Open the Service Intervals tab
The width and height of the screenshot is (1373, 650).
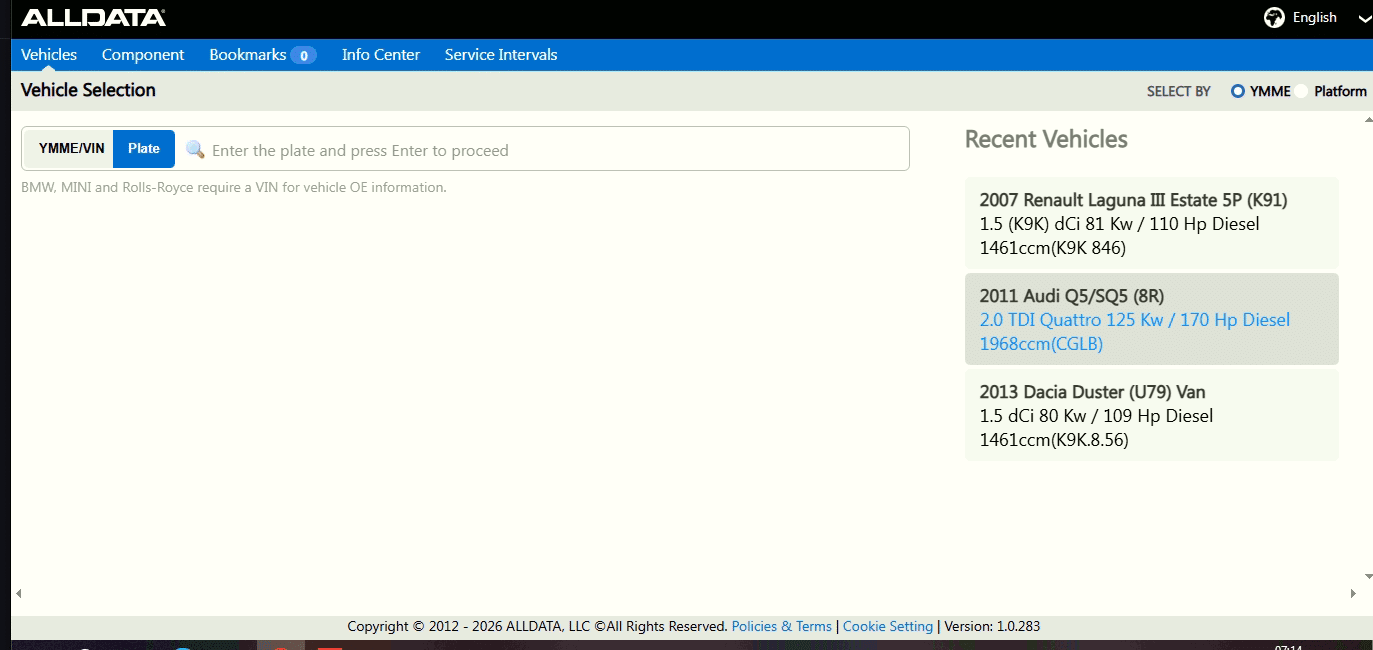click(x=501, y=55)
